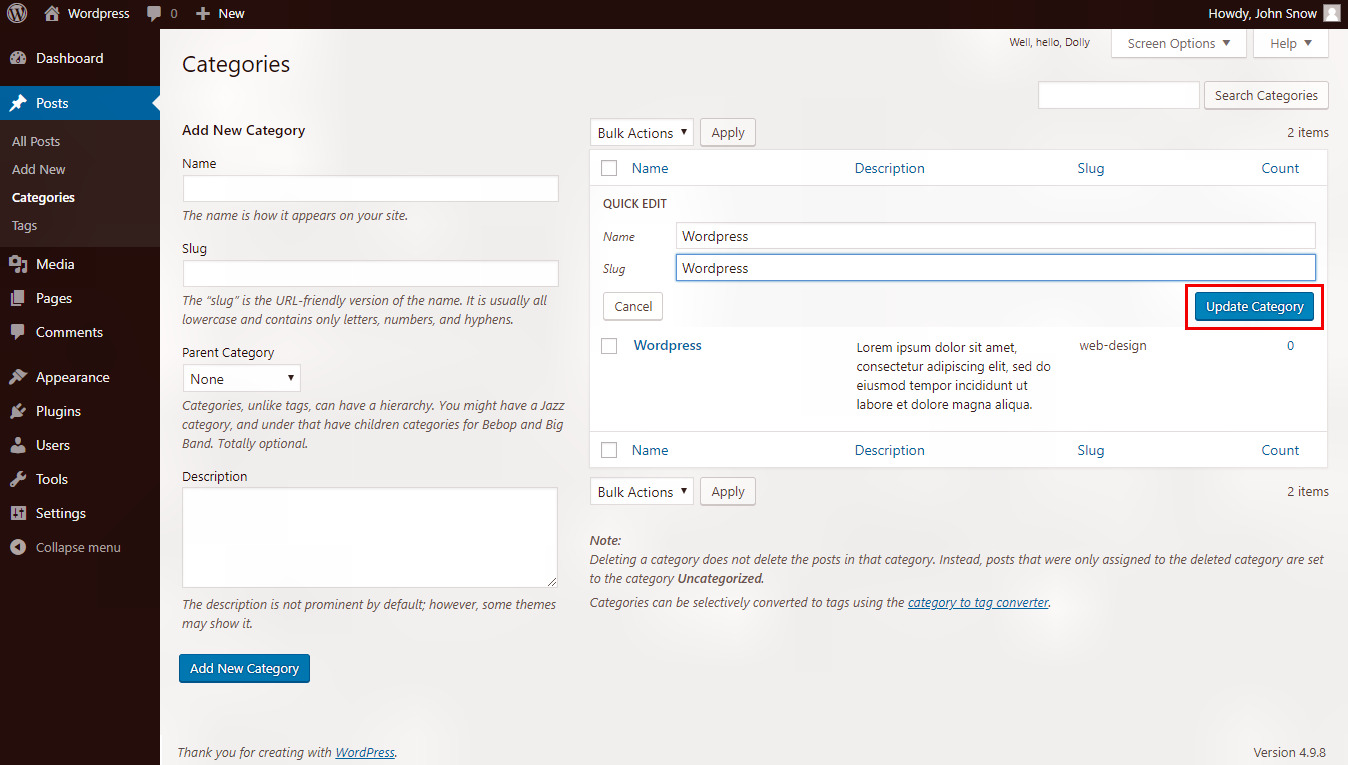
Task: Click the Tools wrench icon
Action: [18, 479]
